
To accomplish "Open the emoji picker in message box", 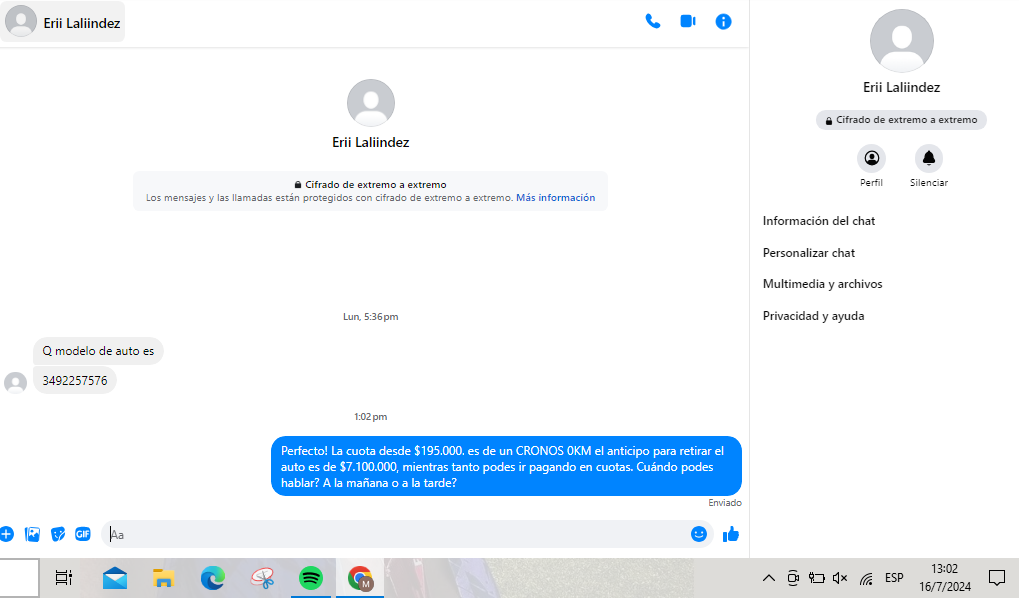I will [x=699, y=534].
